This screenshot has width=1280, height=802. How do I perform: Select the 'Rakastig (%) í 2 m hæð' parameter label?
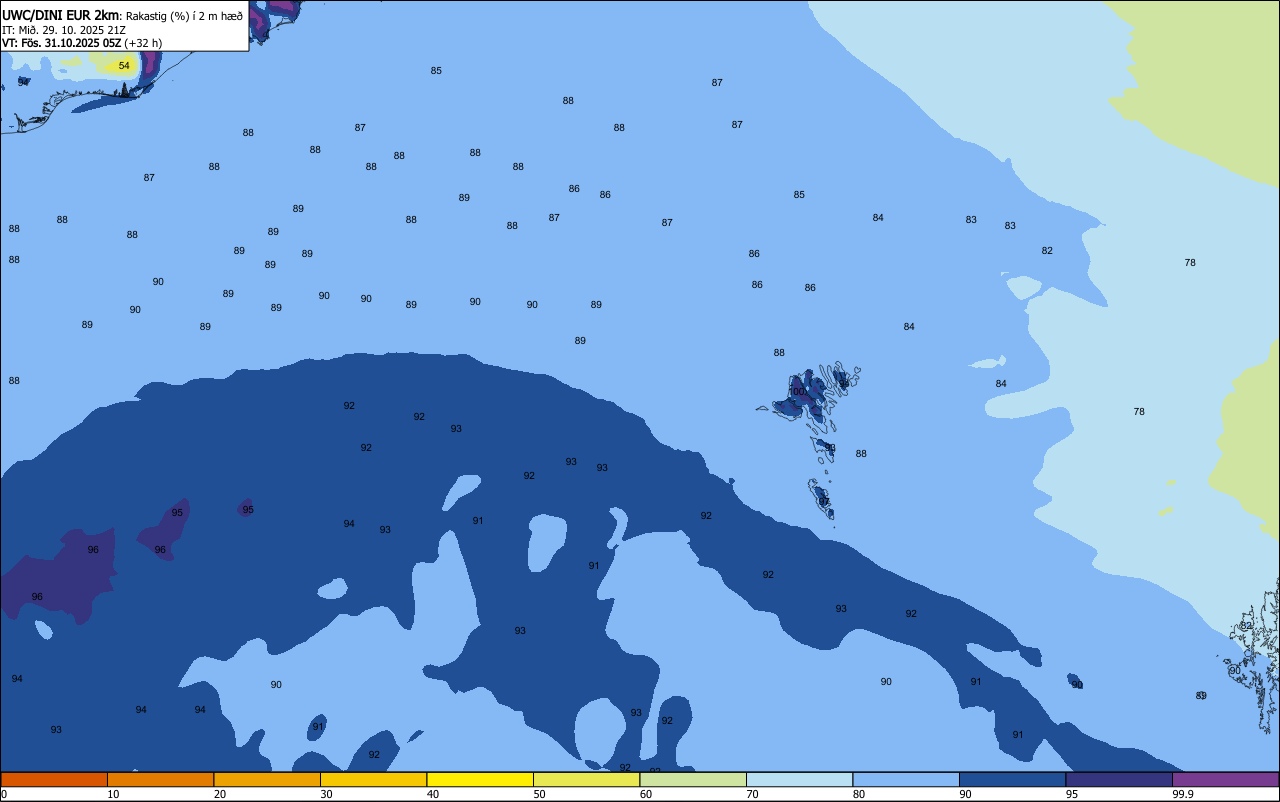coord(184,16)
